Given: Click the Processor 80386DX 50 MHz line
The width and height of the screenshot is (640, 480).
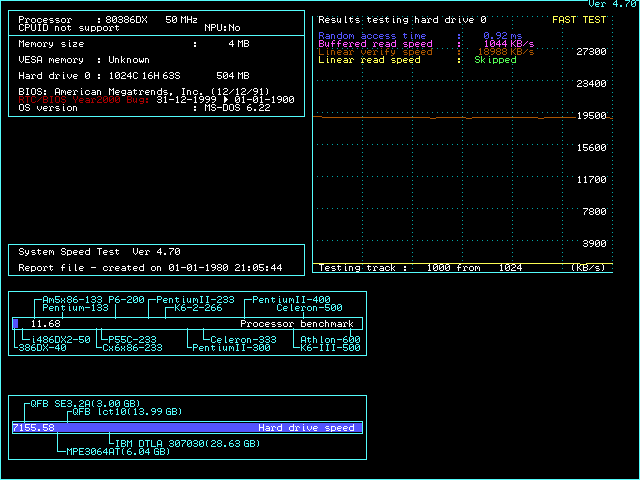Looking at the screenshot, I should click(108, 20).
